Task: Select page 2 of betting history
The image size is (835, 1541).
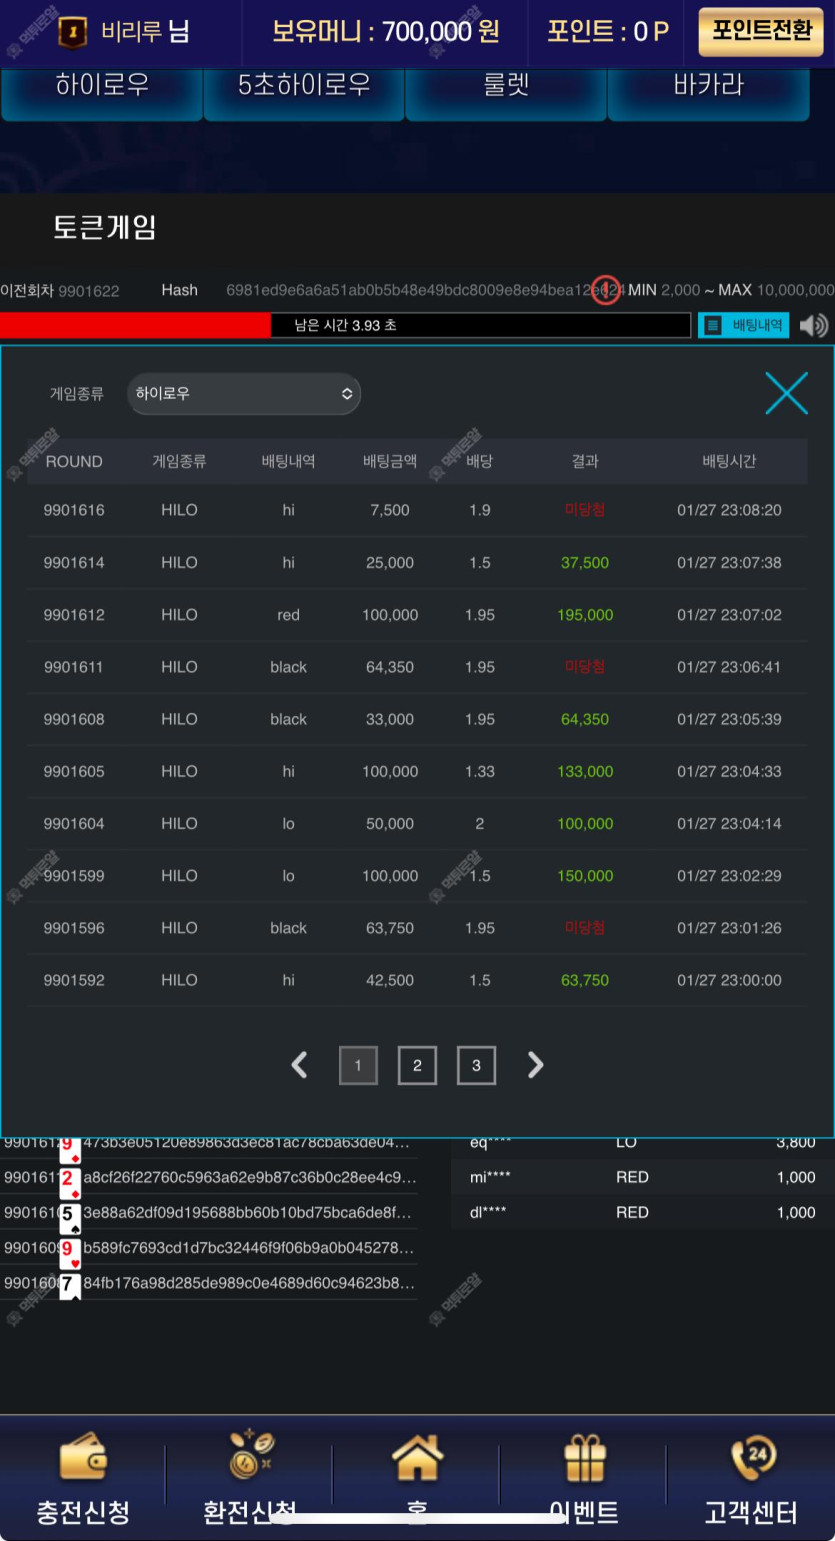Action: 417,1066
